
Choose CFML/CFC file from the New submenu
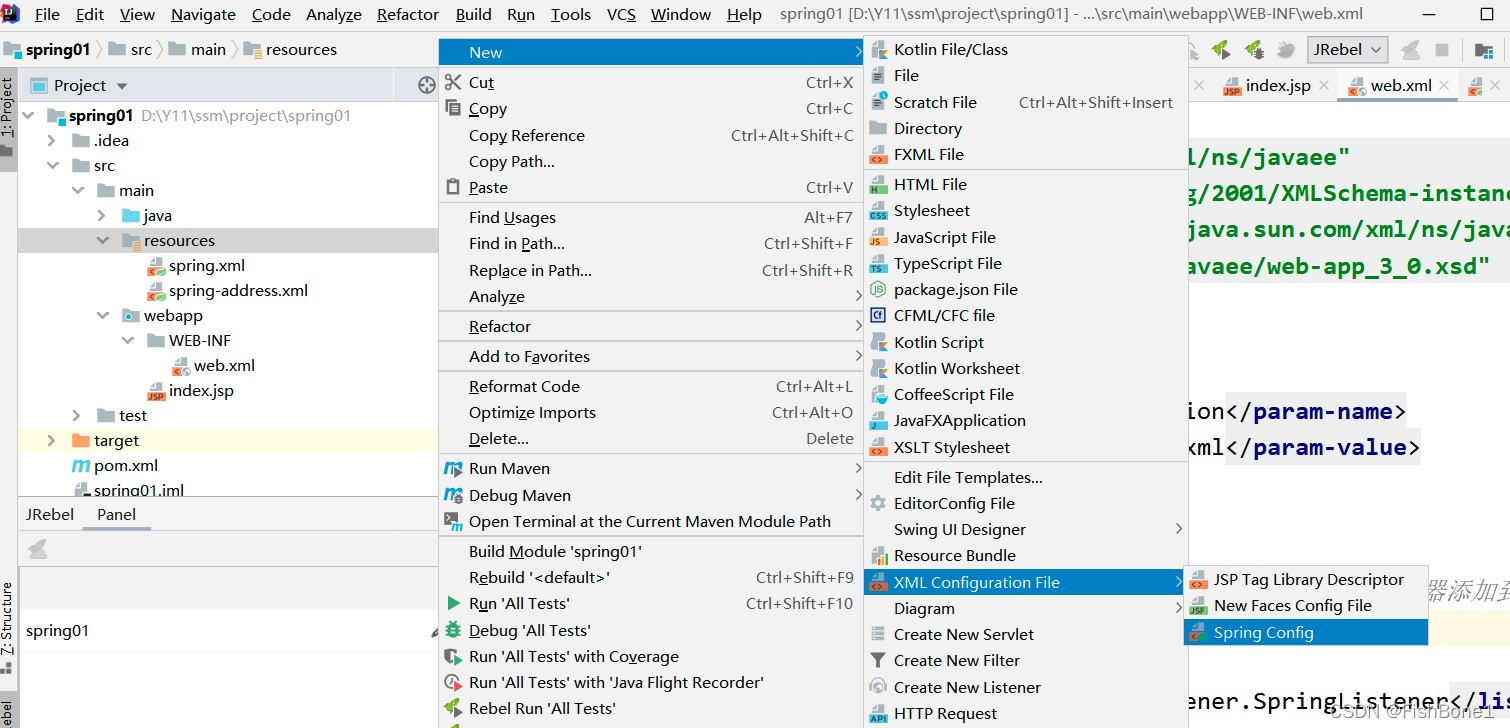(x=1025, y=316)
